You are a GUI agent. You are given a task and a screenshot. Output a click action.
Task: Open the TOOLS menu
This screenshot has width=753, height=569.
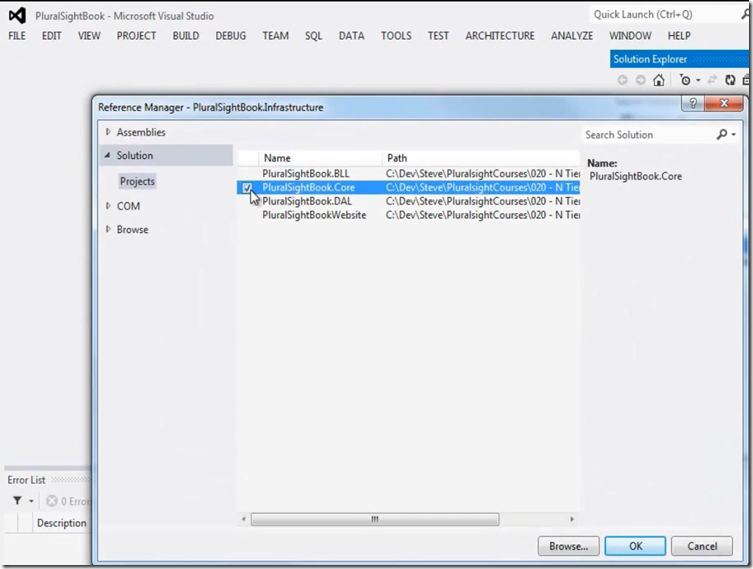tap(396, 36)
